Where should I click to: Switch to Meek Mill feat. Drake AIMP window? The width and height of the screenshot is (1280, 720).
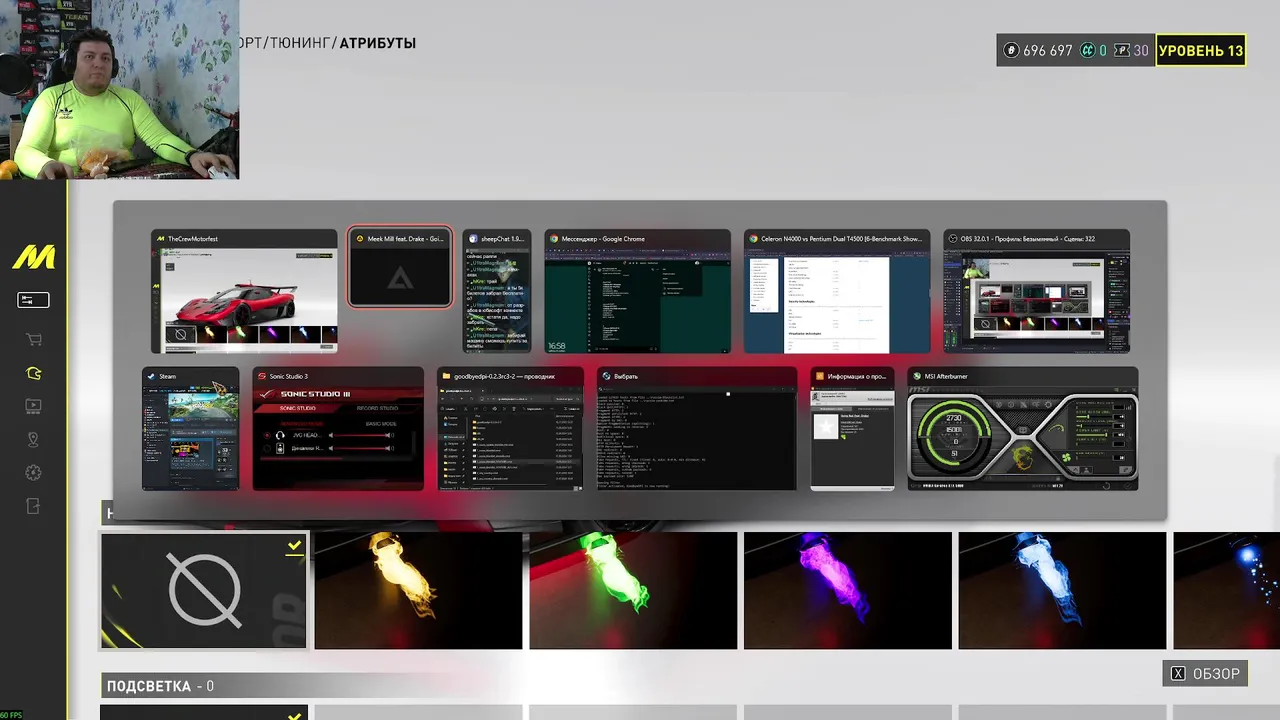[x=400, y=267]
